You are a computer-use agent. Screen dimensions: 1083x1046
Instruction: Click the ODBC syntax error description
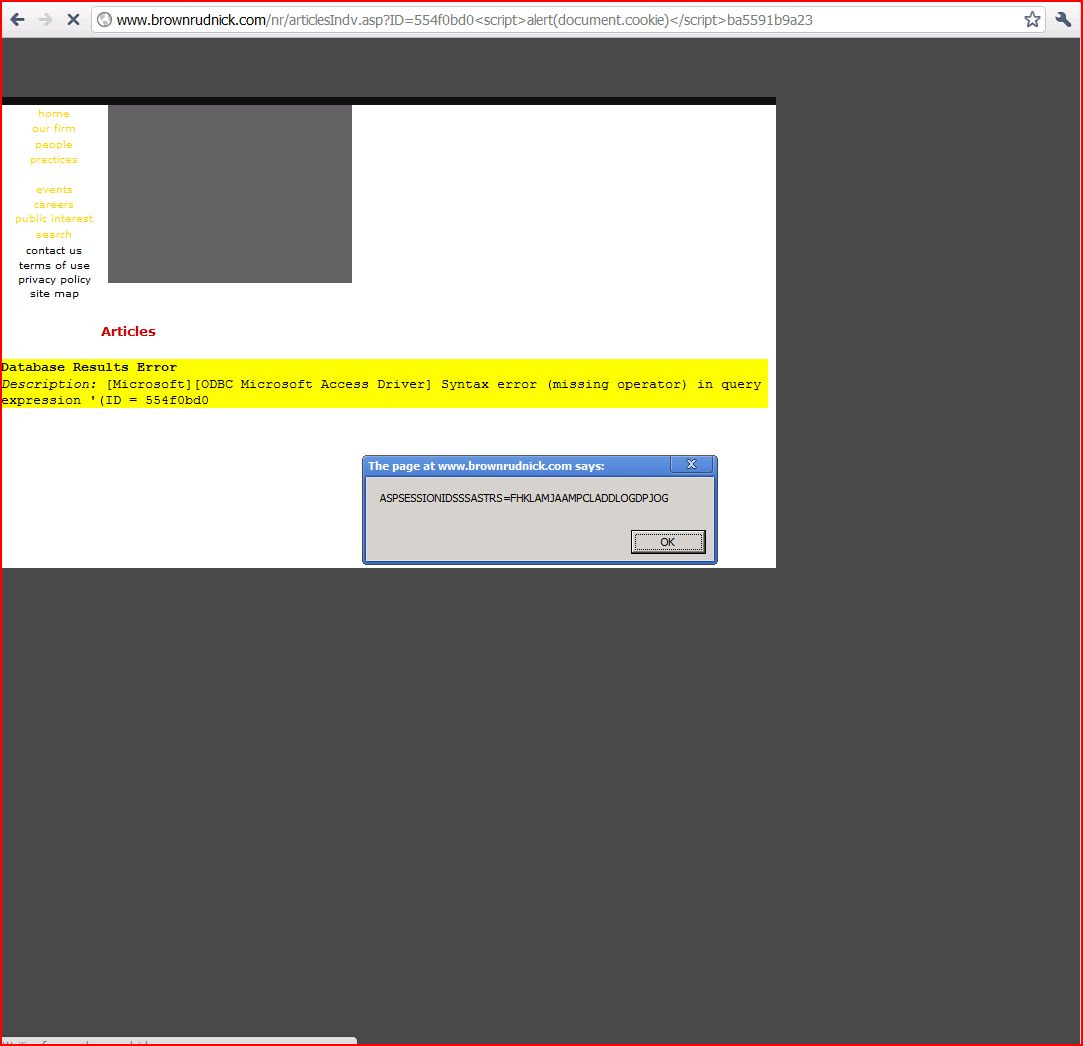click(x=381, y=392)
